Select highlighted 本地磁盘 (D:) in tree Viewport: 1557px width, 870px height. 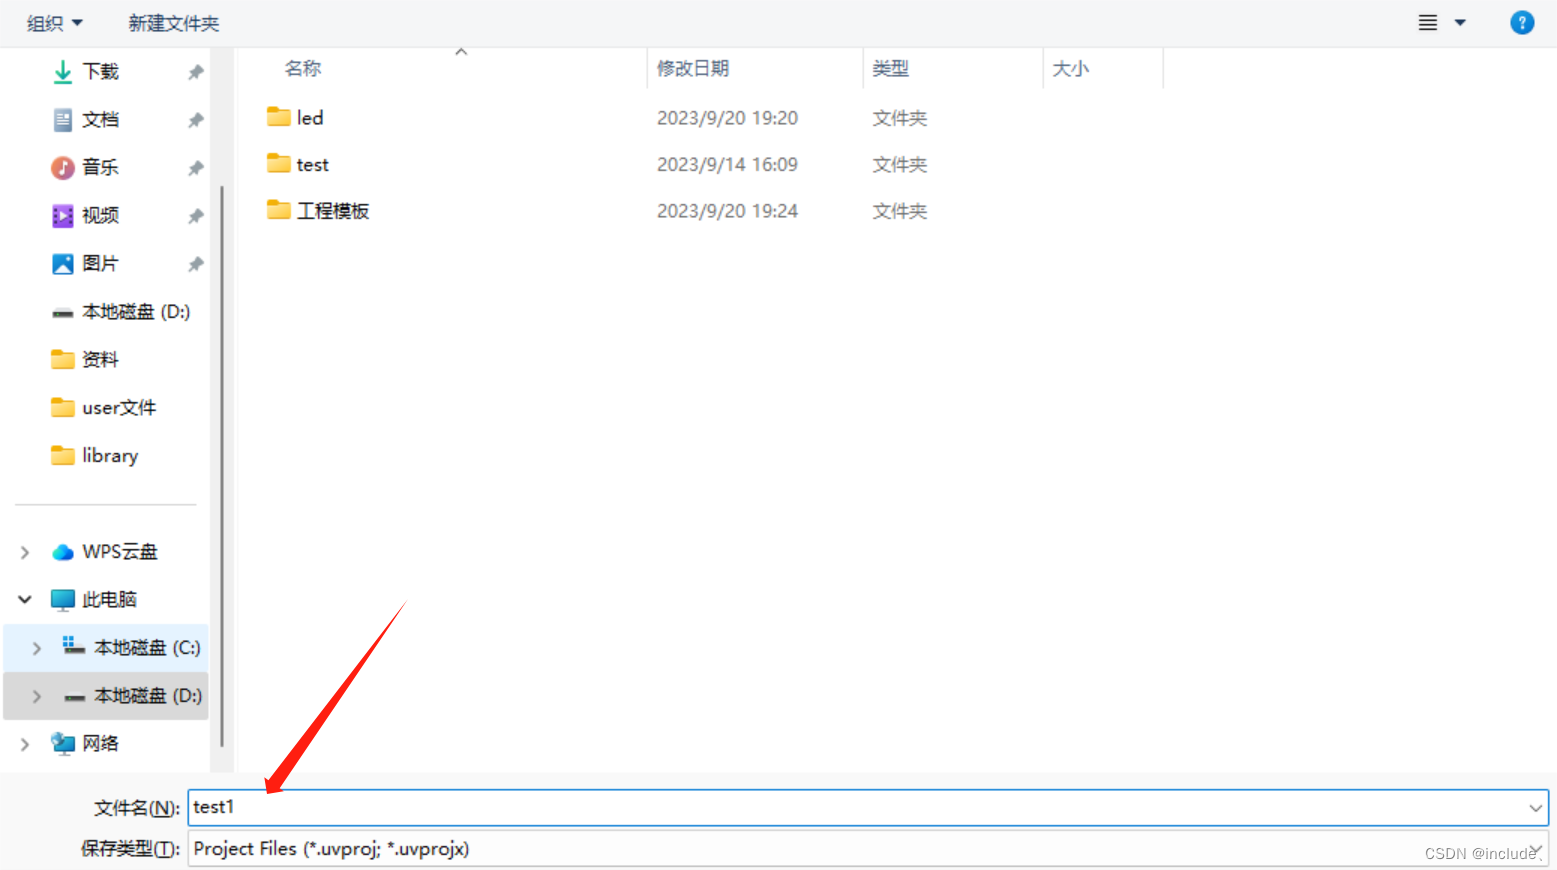(x=106, y=696)
